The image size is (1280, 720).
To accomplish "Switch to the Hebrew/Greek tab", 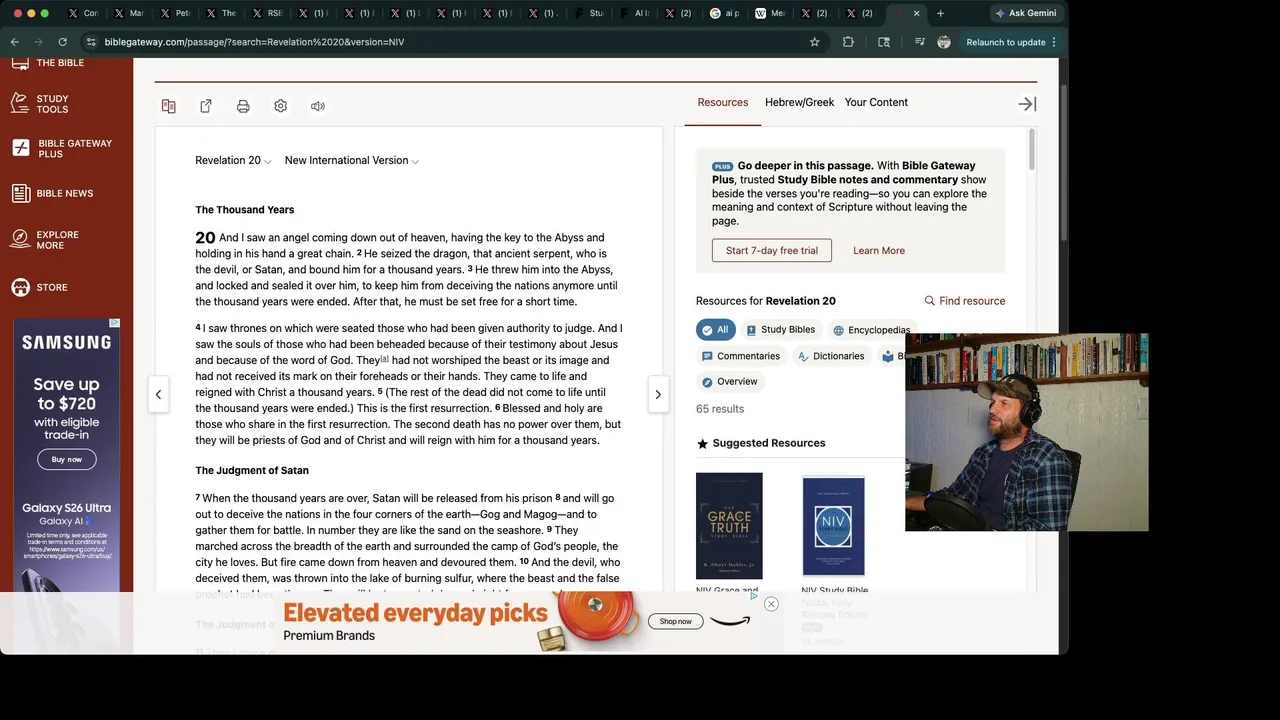I will click(x=799, y=102).
